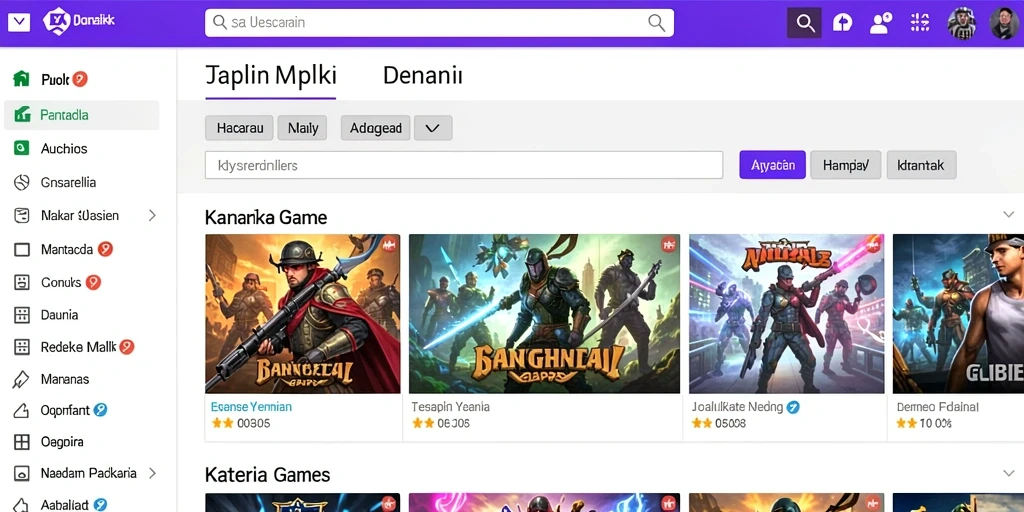The height and width of the screenshot is (512, 1024).
Task: Switch to the Japlin Mplki tab
Action: (270, 76)
